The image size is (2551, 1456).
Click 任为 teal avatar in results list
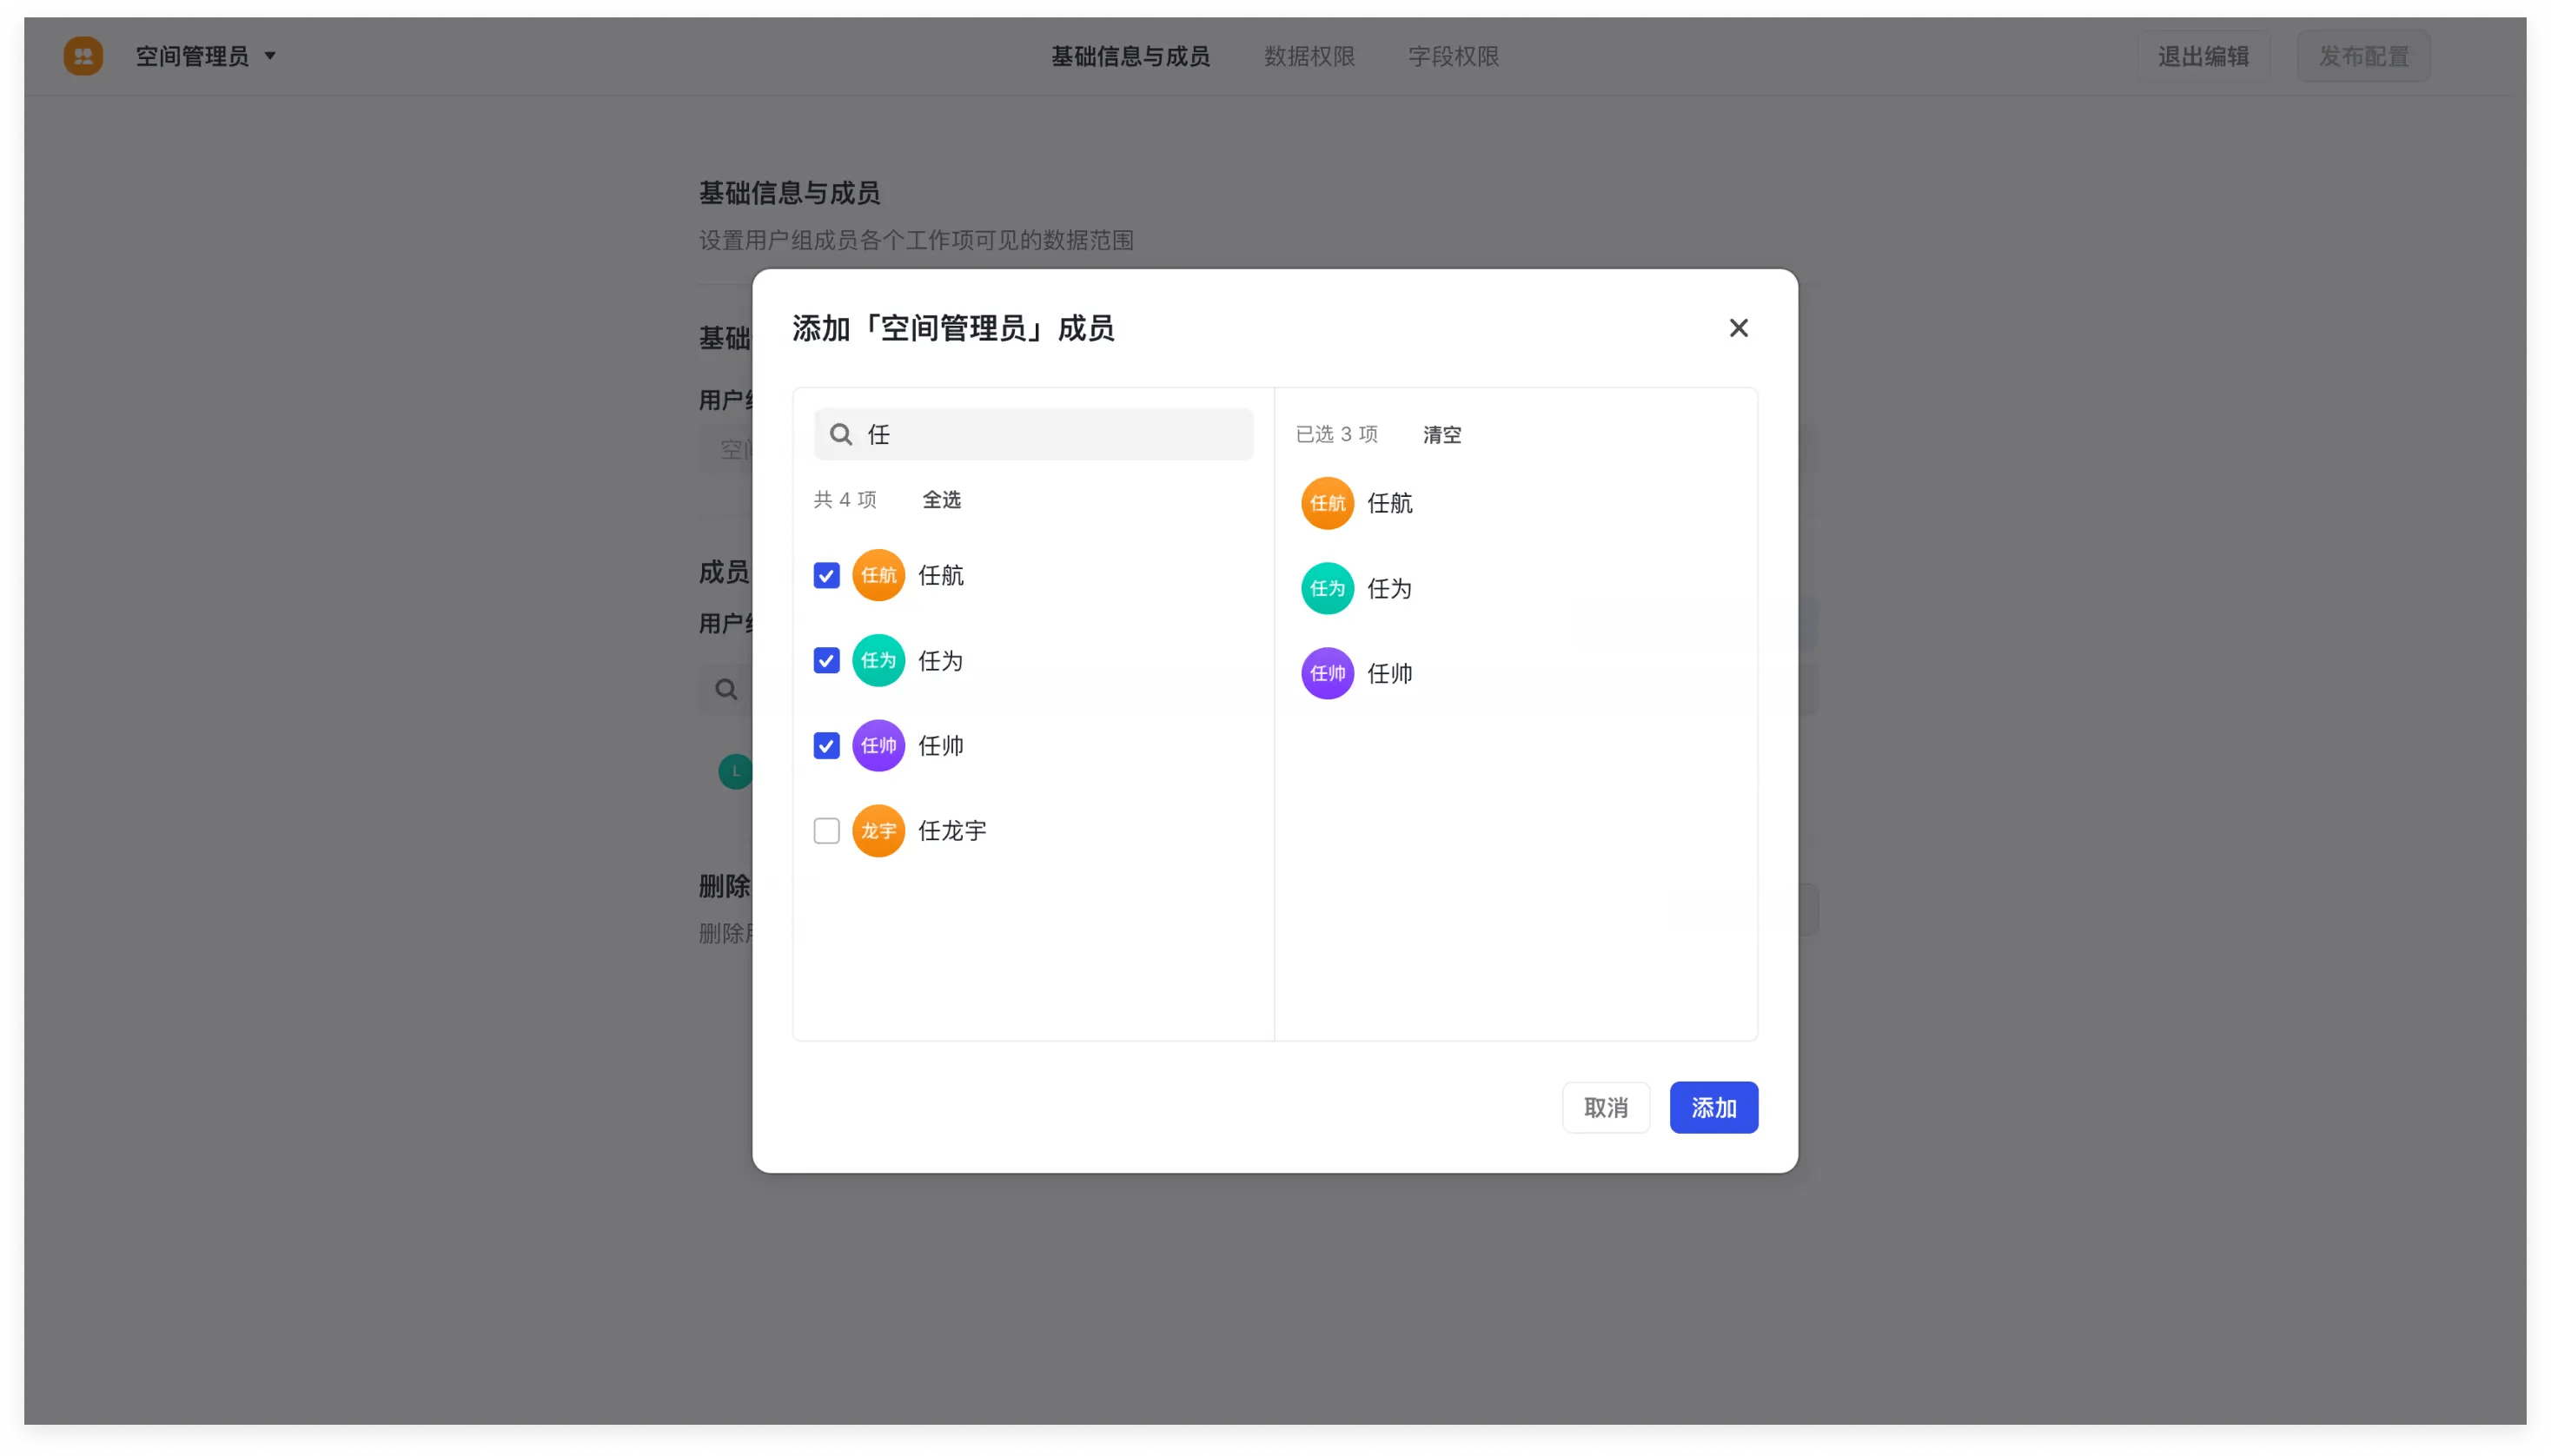click(878, 660)
